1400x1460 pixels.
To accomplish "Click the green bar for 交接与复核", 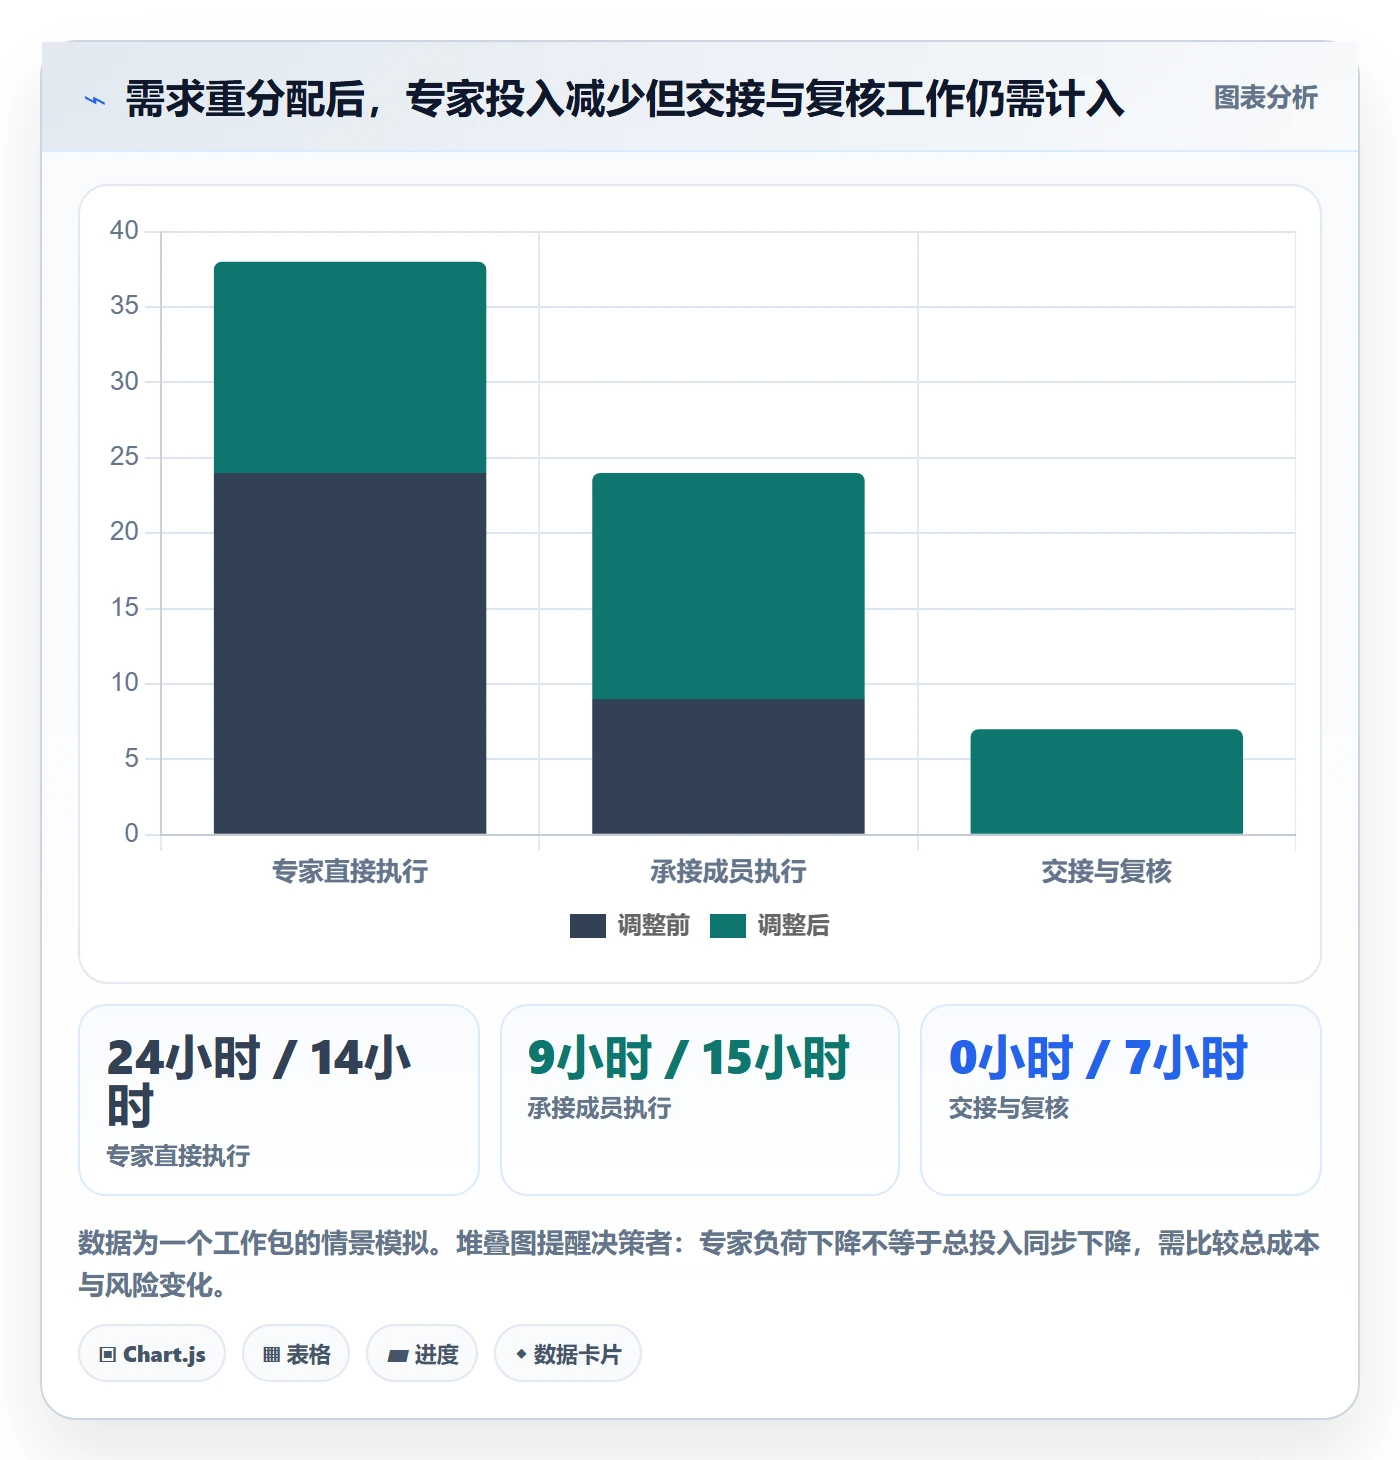I will 1106,781.
